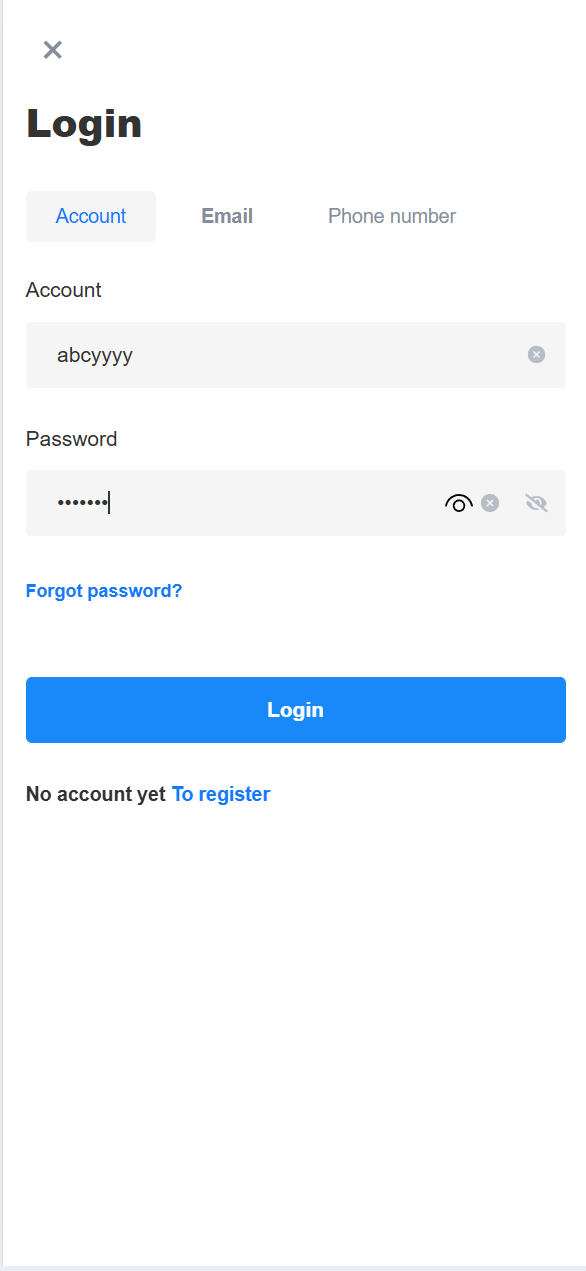Toggle the crossed-out eye visibility icon

pyautogui.click(x=537, y=503)
